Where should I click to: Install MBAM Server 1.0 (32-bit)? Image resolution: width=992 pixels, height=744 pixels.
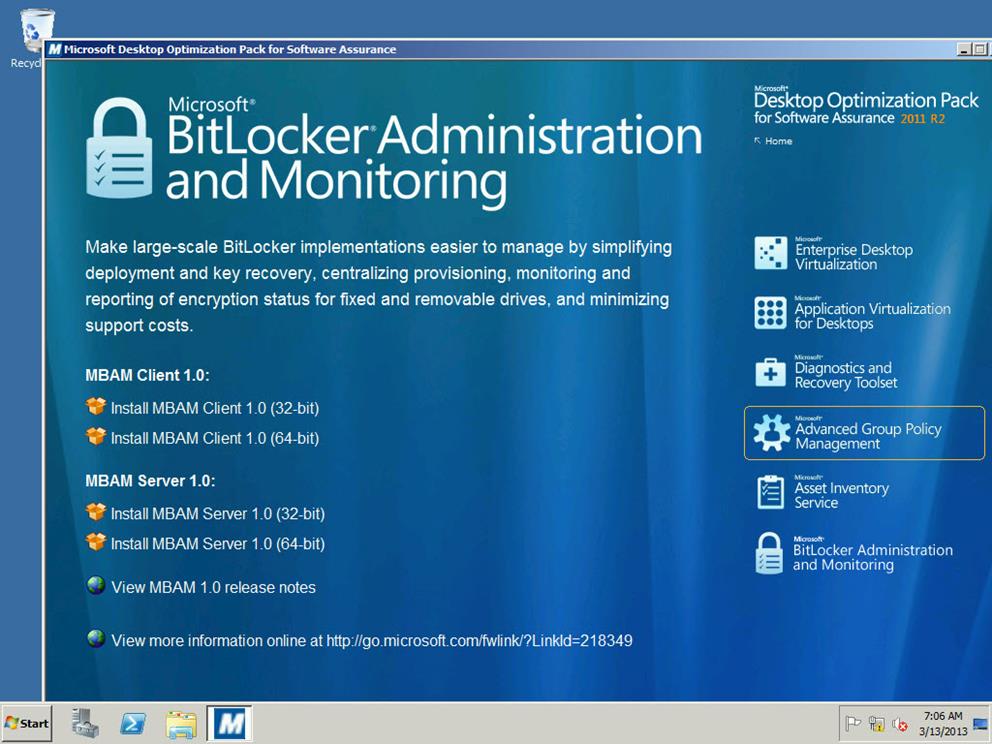(x=218, y=513)
